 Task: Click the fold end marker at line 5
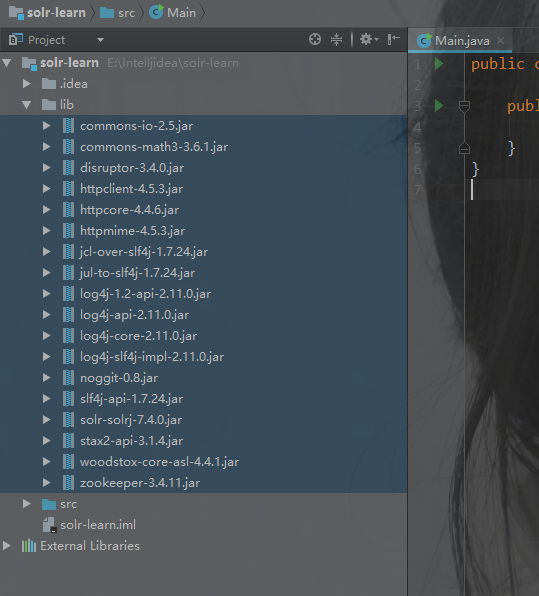[x=464, y=148]
